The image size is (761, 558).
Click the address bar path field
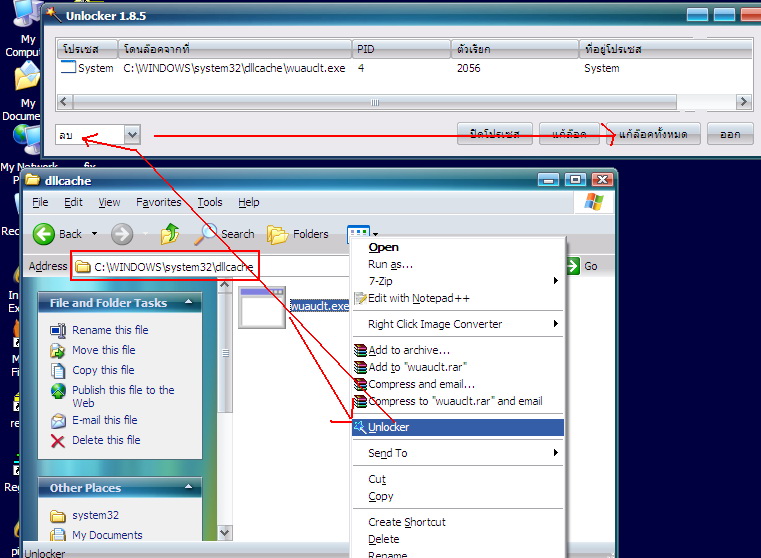point(210,266)
